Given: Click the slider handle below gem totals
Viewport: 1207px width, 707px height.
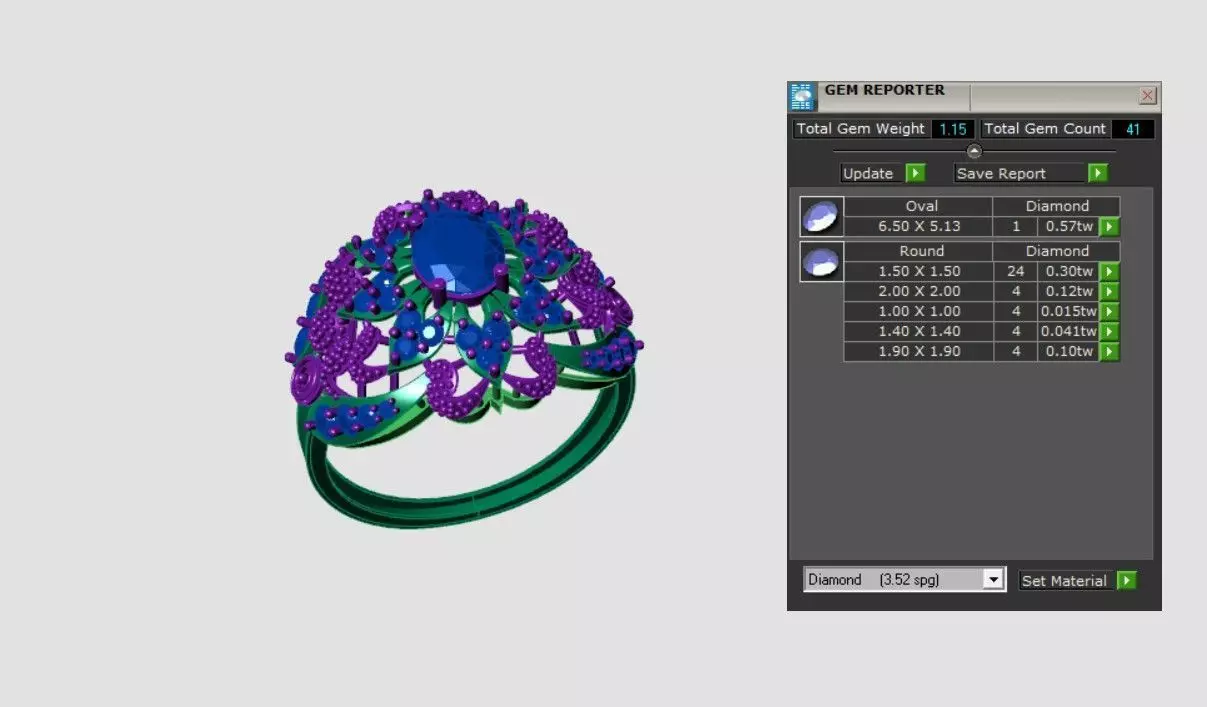Looking at the screenshot, I should pyautogui.click(x=974, y=151).
